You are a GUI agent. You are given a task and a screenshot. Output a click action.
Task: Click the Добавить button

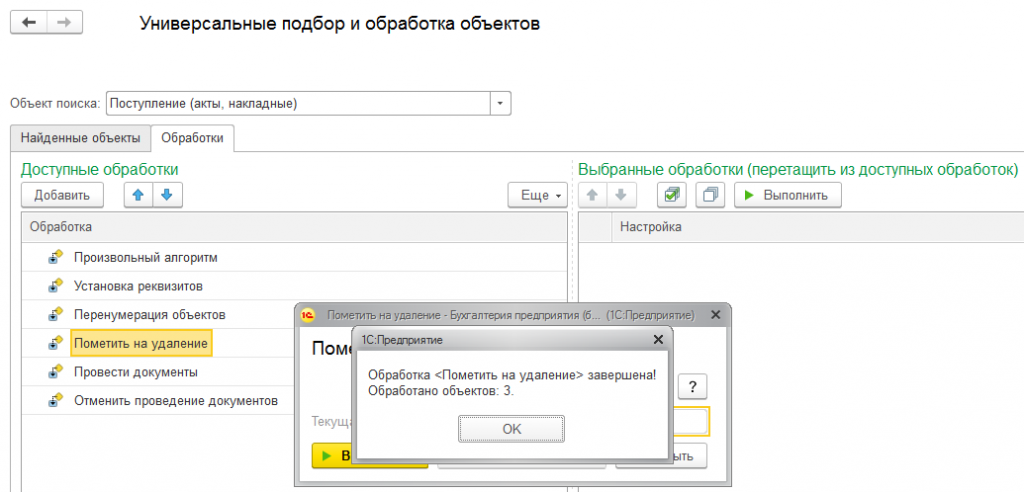[62, 195]
